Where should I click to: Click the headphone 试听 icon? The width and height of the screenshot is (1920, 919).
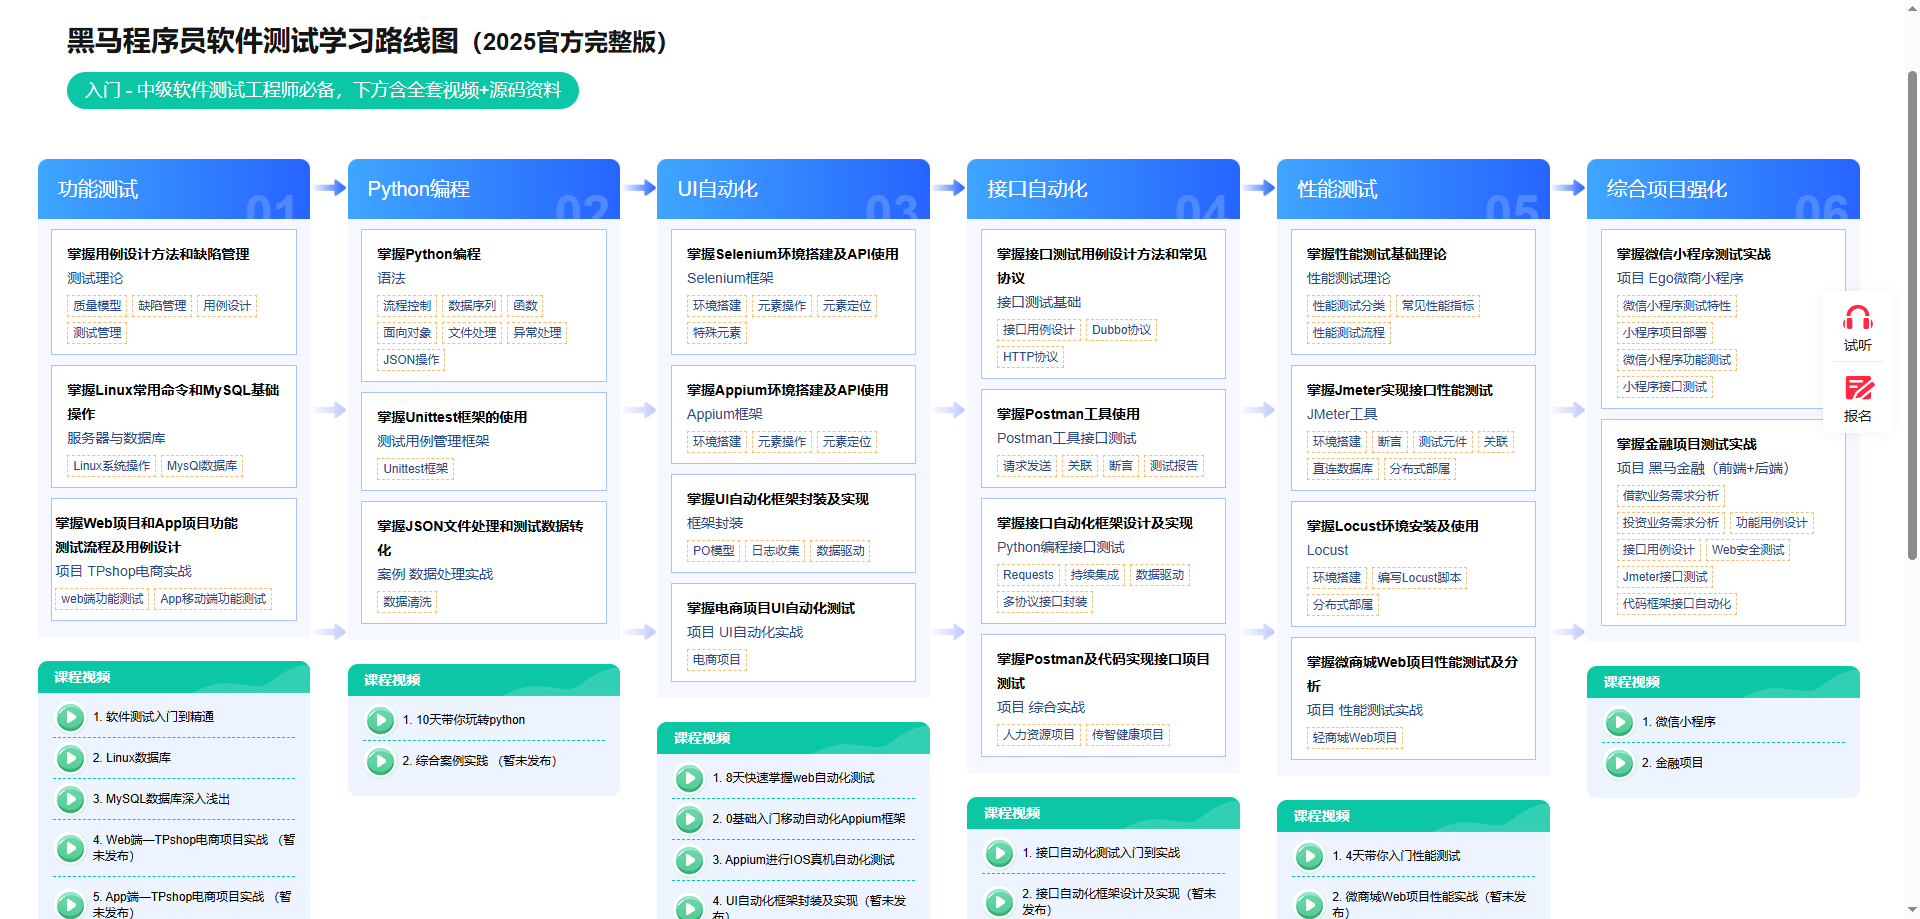coord(1857,320)
